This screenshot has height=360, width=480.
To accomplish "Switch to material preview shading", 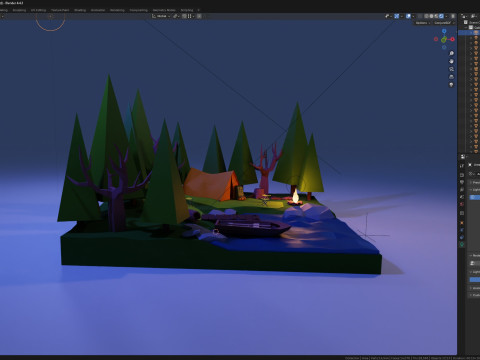I will pos(436,16).
